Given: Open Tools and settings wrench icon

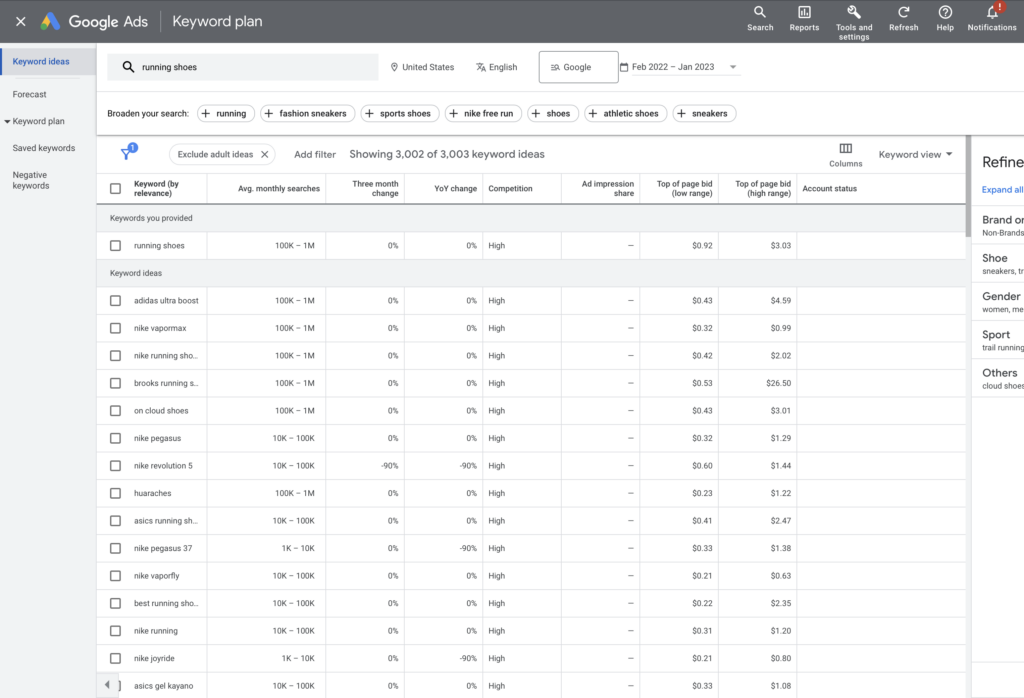Looking at the screenshot, I should 854,12.
